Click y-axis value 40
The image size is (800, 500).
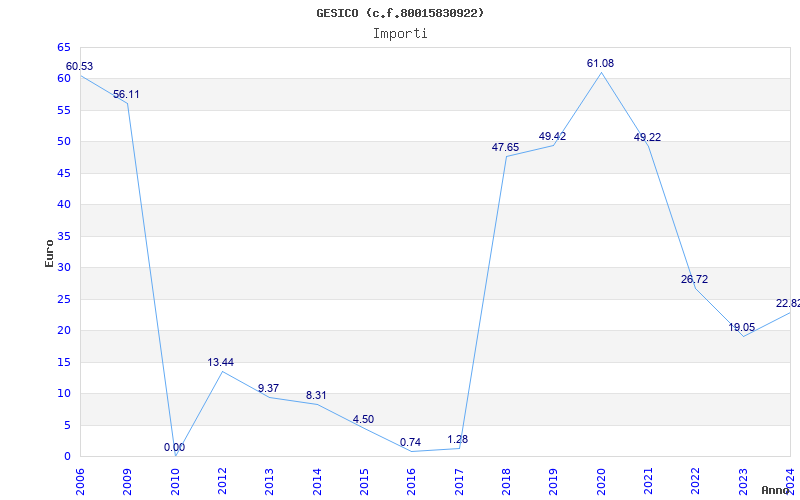(x=64, y=205)
